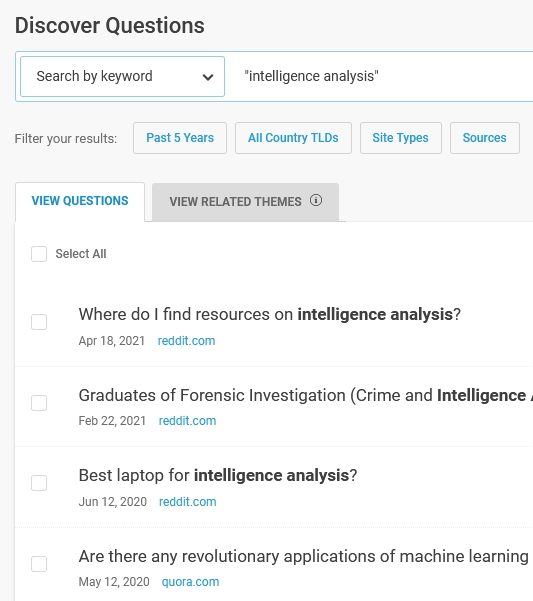Check the Select All checkbox
The width and height of the screenshot is (533, 601).
pyautogui.click(x=39, y=254)
